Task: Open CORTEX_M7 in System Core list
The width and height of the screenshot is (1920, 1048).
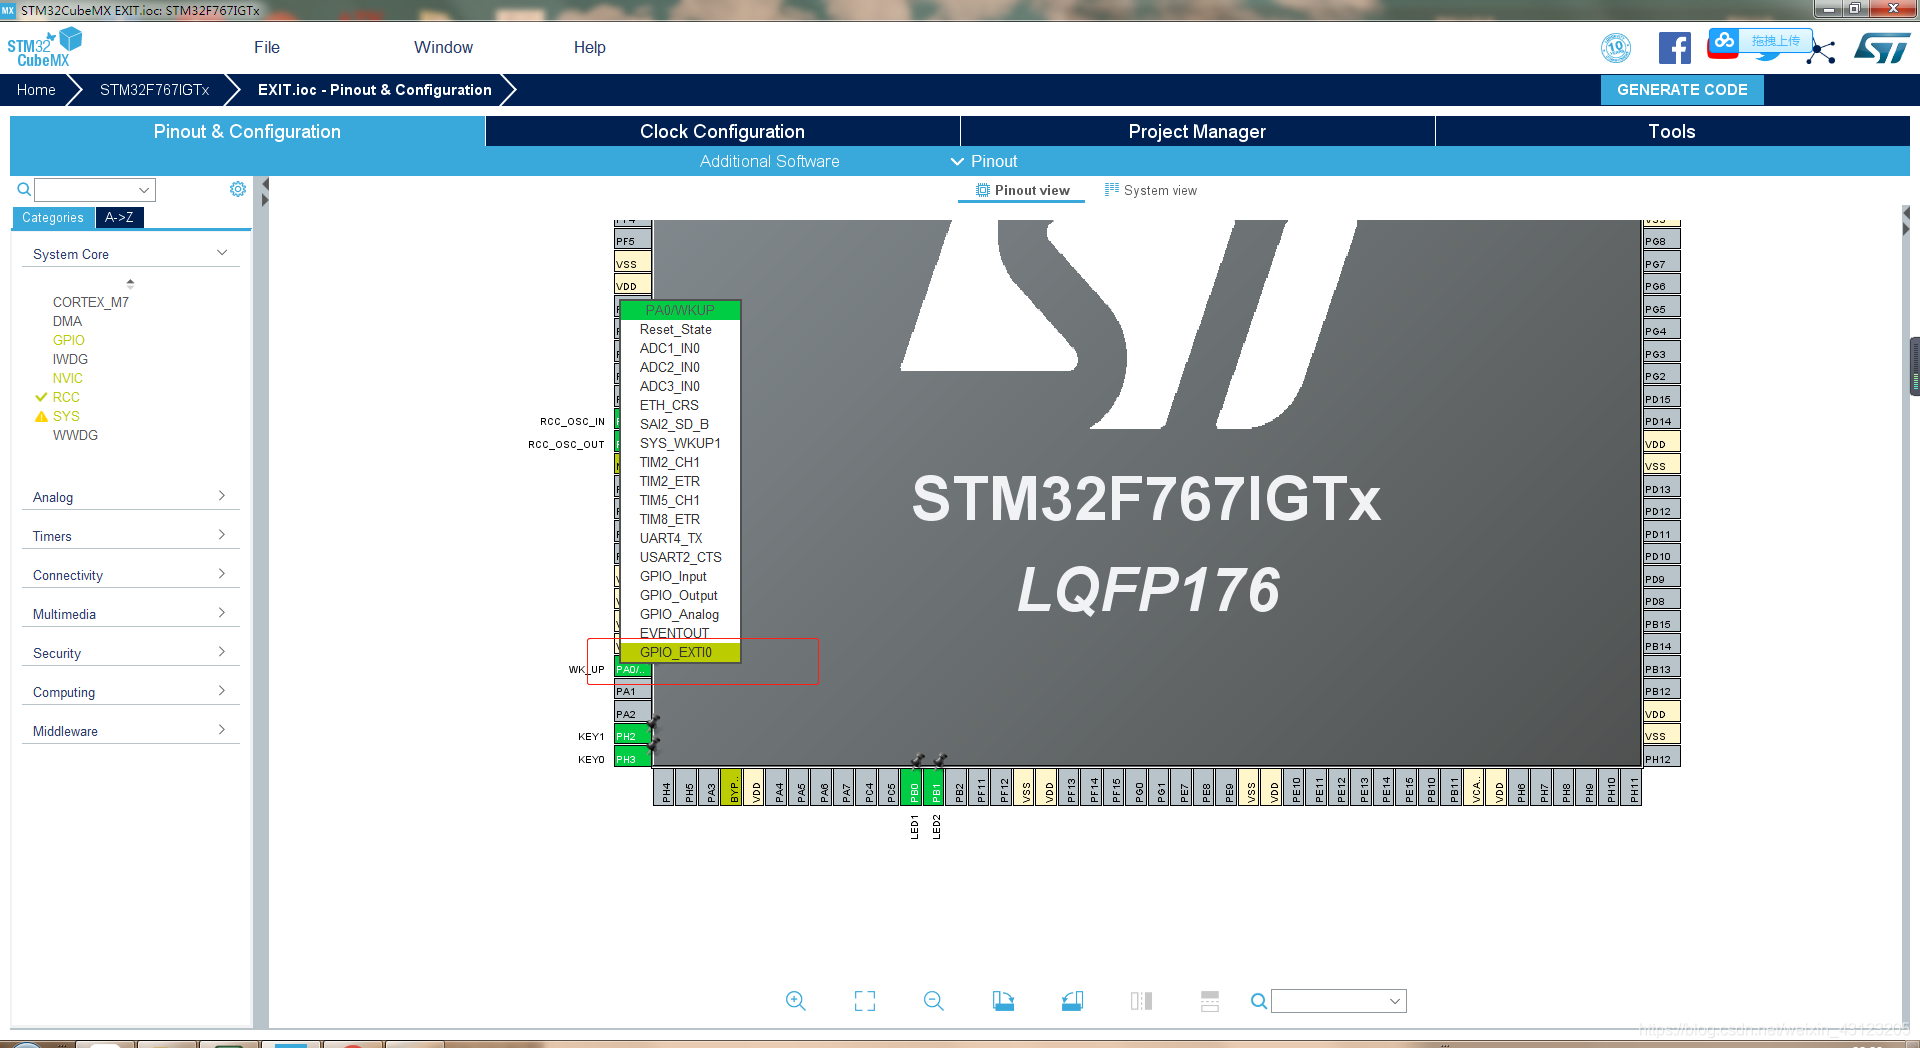Action: click(x=91, y=302)
